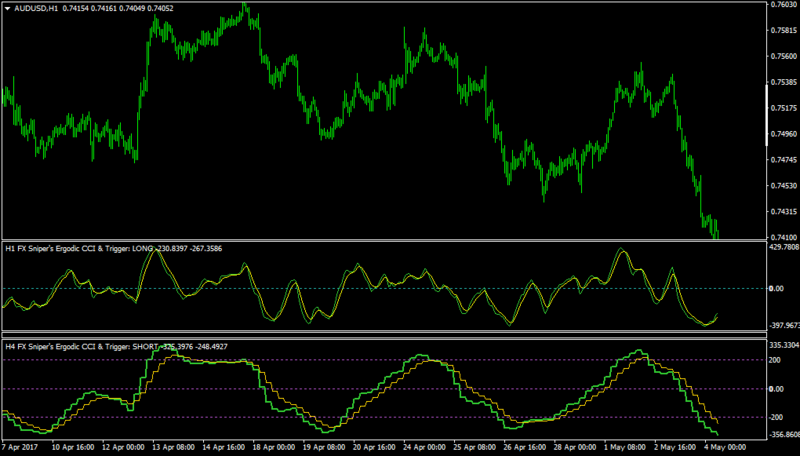Click the 0.74745 price axis label
Image resolution: width=800 pixels, height=456 pixels.
click(783, 160)
